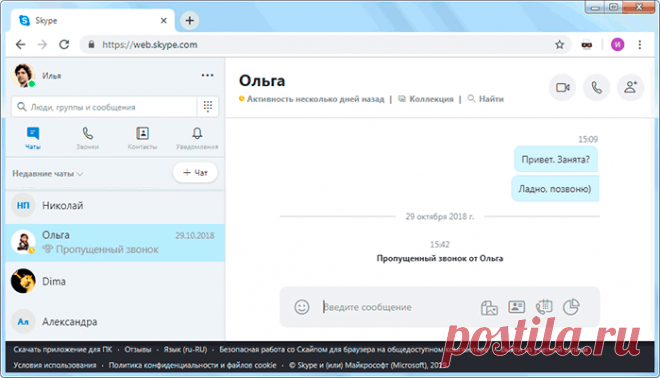Switch to the Контакты tab
This screenshot has height=378, width=660.
pyautogui.click(x=142, y=138)
